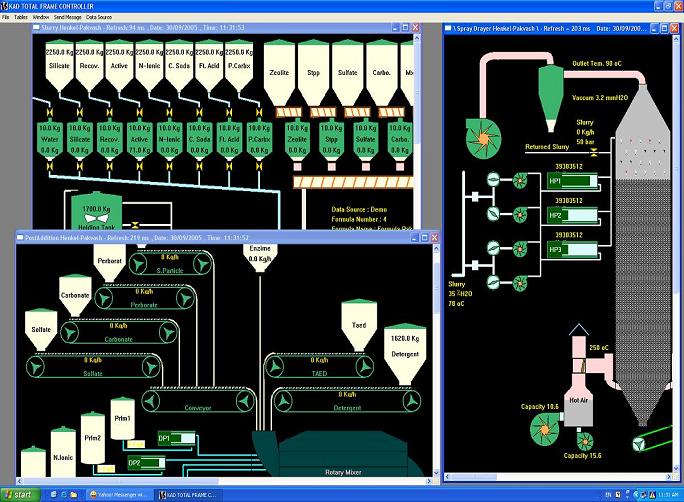
Task: Click the spray tower in Spray Dryer window
Action: [x=642, y=253]
